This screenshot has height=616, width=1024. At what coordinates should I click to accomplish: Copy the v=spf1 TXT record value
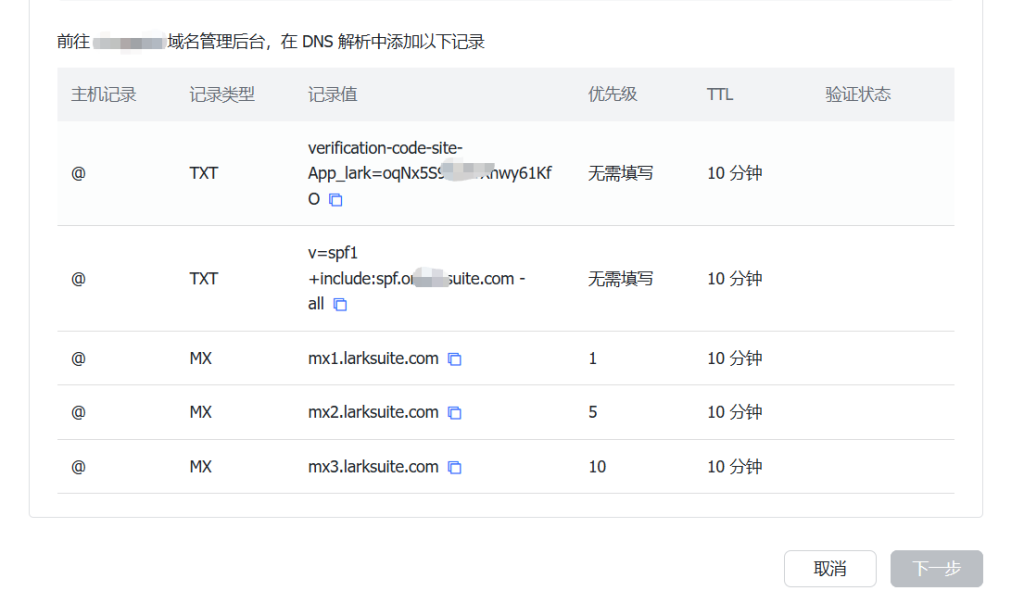[x=340, y=305]
